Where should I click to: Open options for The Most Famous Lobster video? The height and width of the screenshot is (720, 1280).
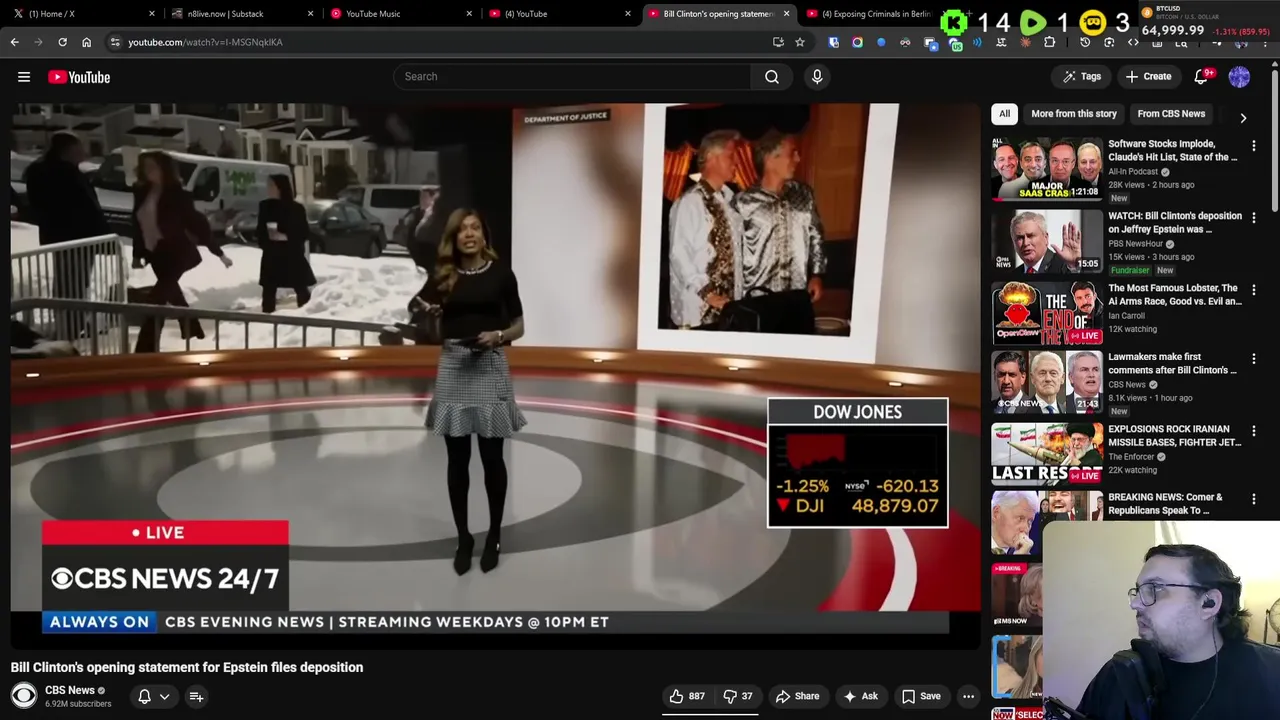point(1254,290)
